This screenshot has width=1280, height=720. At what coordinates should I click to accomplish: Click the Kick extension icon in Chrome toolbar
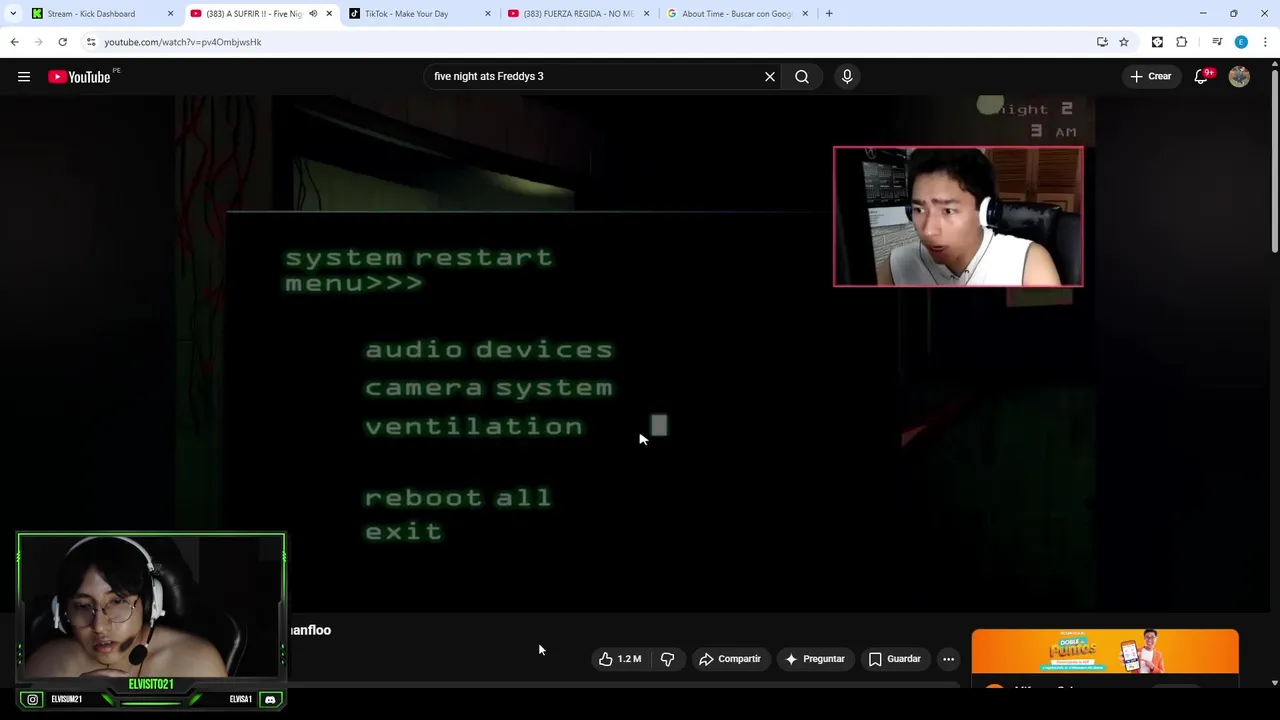[1157, 42]
